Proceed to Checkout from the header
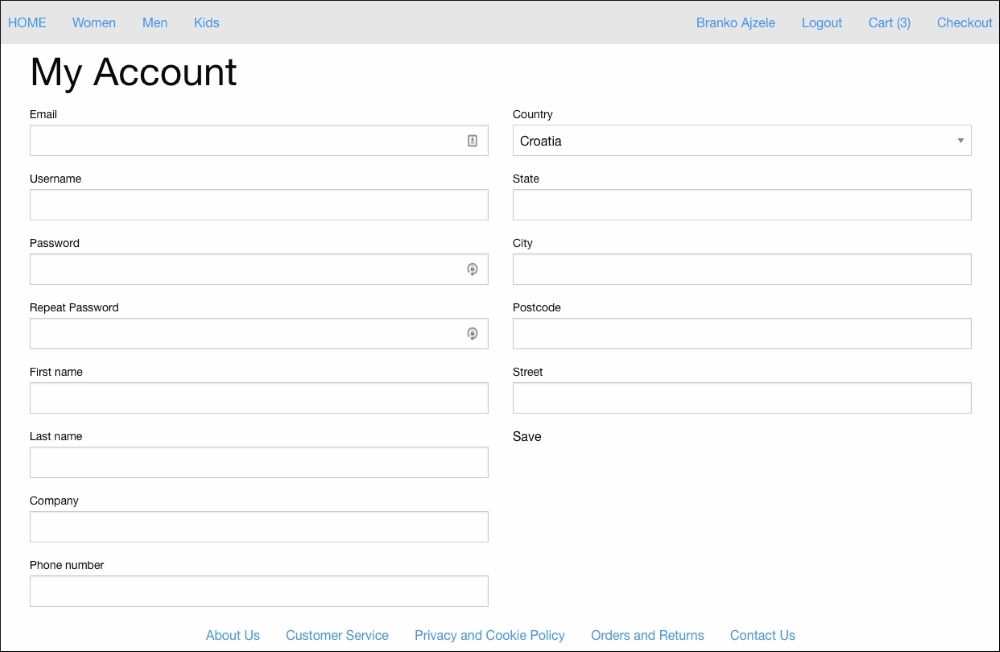The image size is (1000, 652). tap(963, 22)
